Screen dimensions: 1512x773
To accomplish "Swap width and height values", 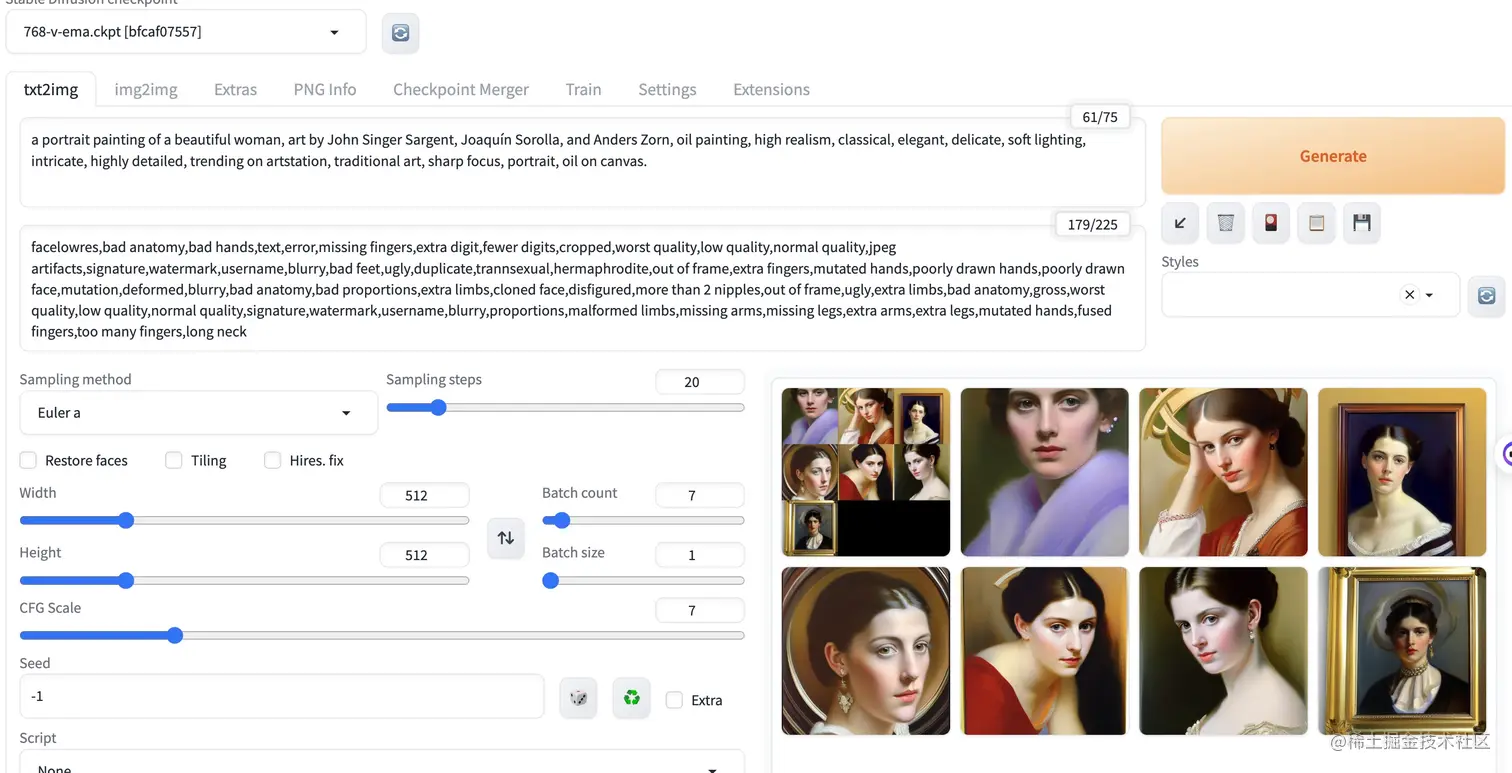I will pos(506,538).
